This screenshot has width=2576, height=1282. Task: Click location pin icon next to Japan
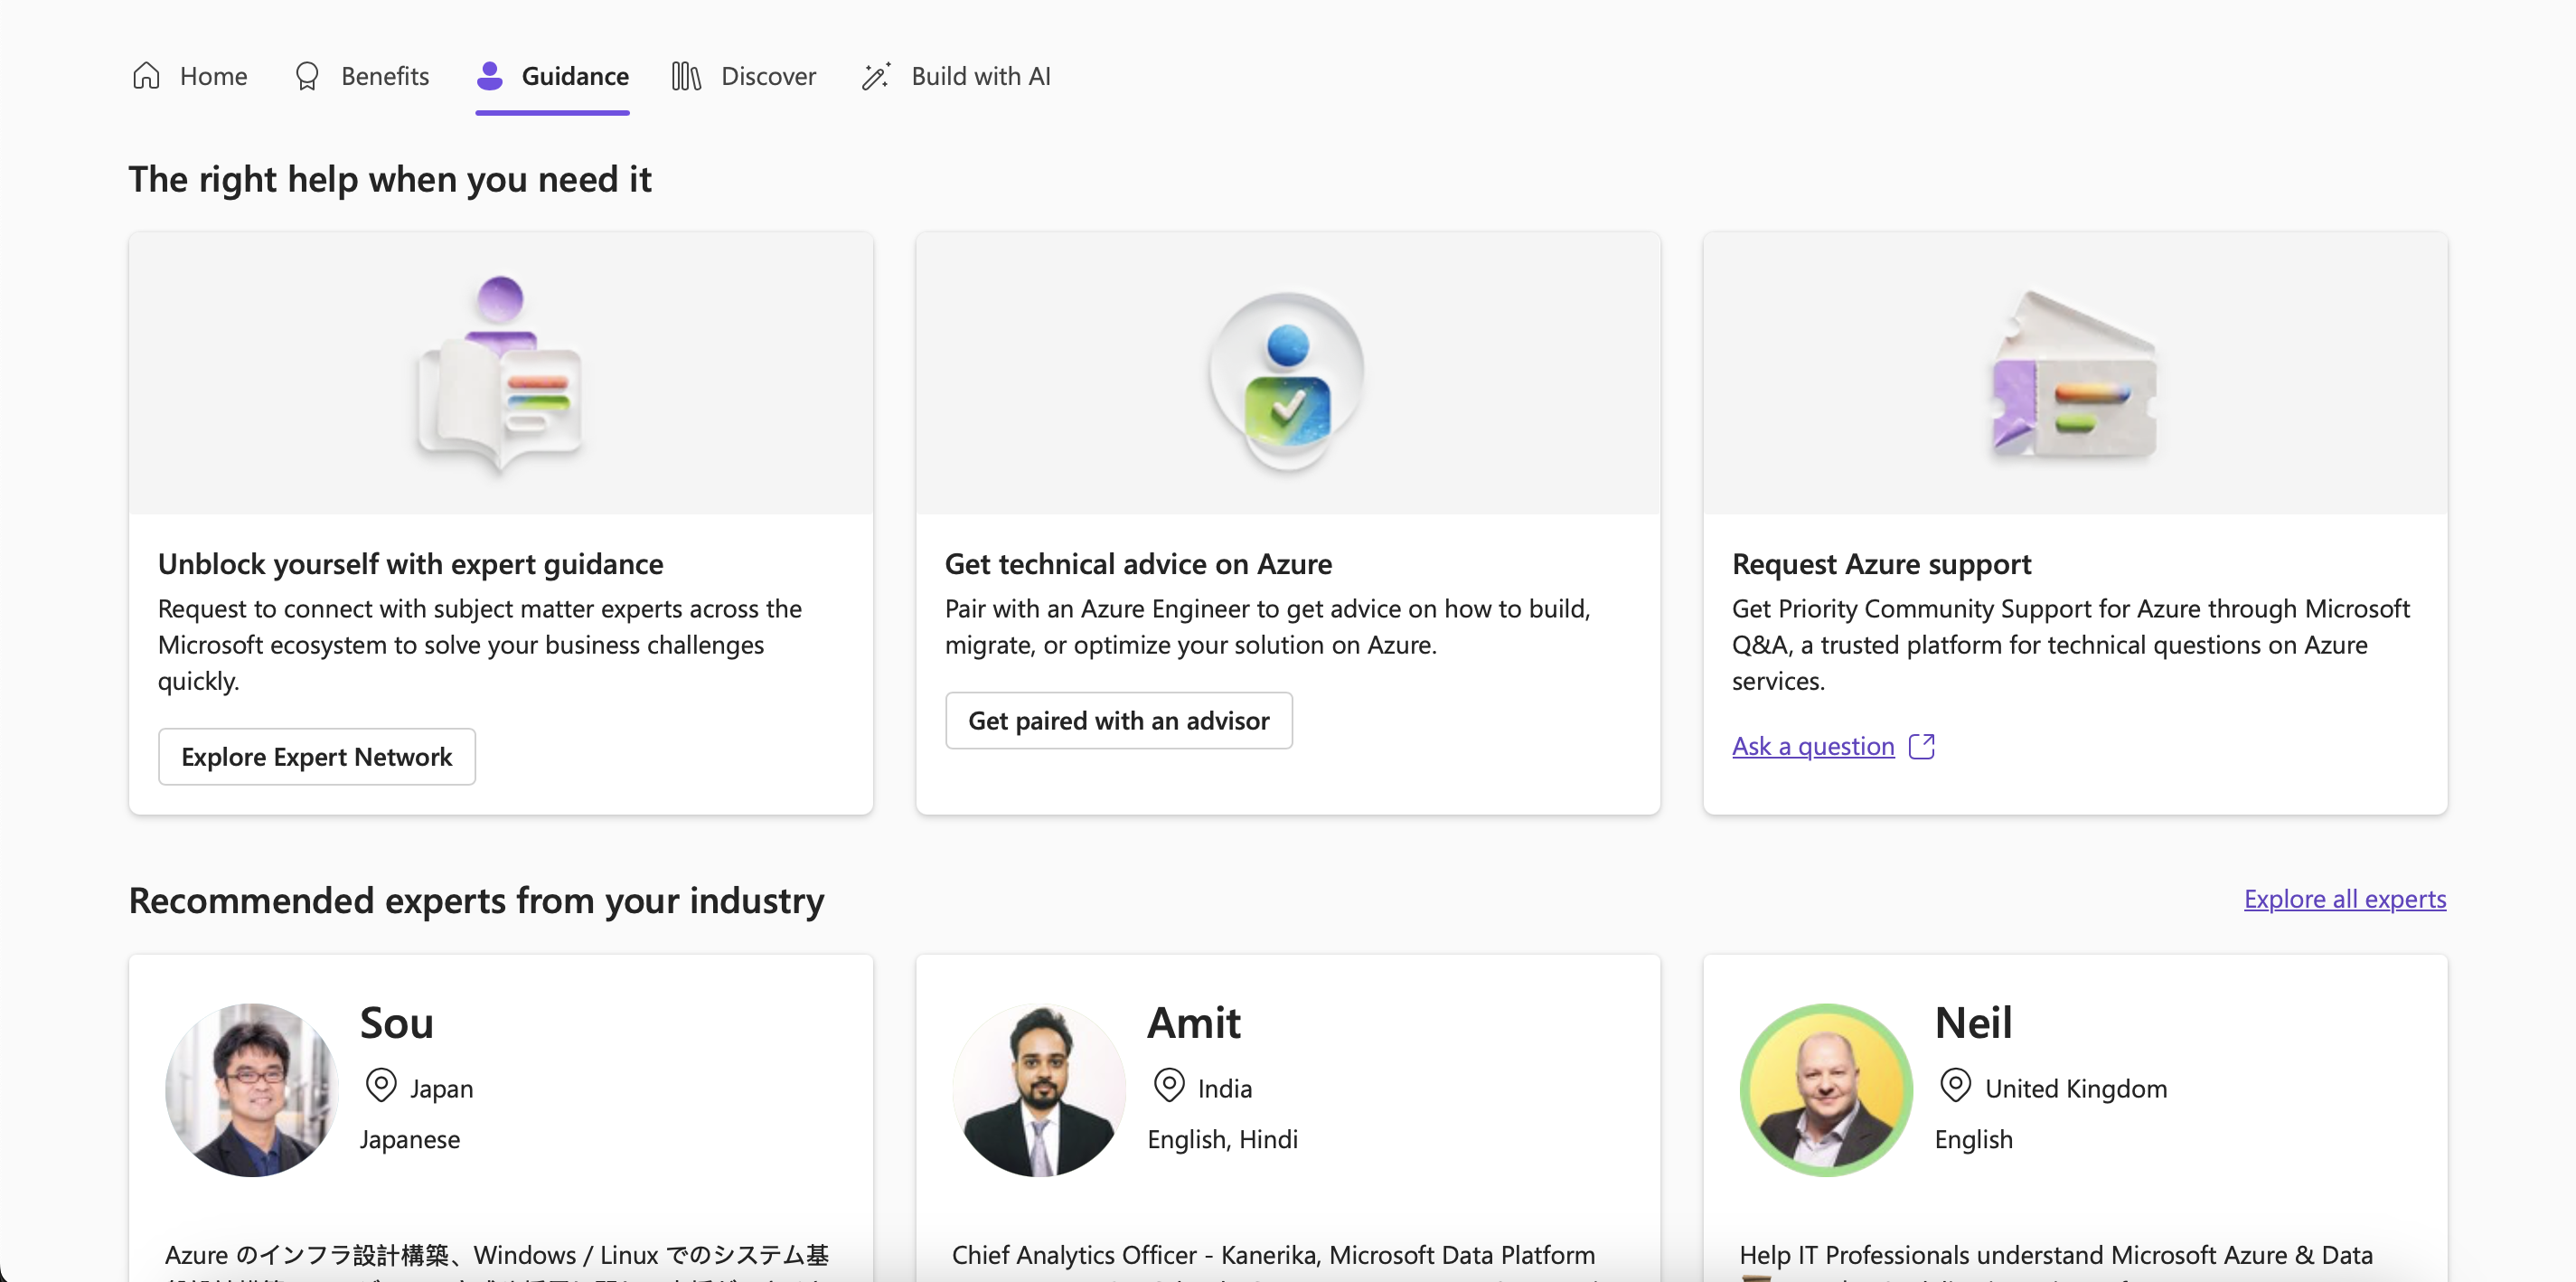pos(381,1086)
